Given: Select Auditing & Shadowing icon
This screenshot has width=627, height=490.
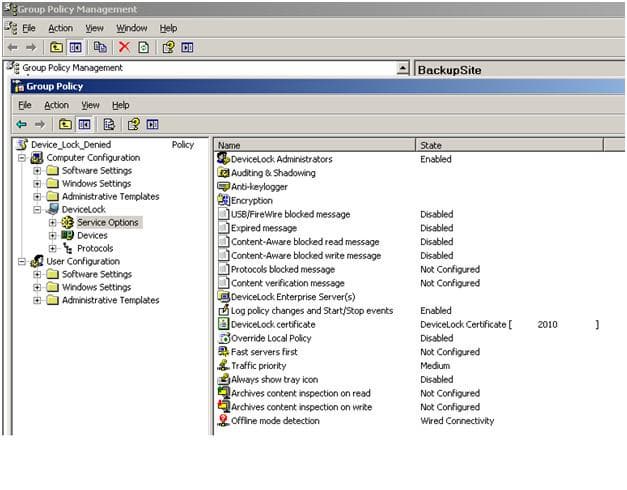Looking at the screenshot, I should pos(223,172).
